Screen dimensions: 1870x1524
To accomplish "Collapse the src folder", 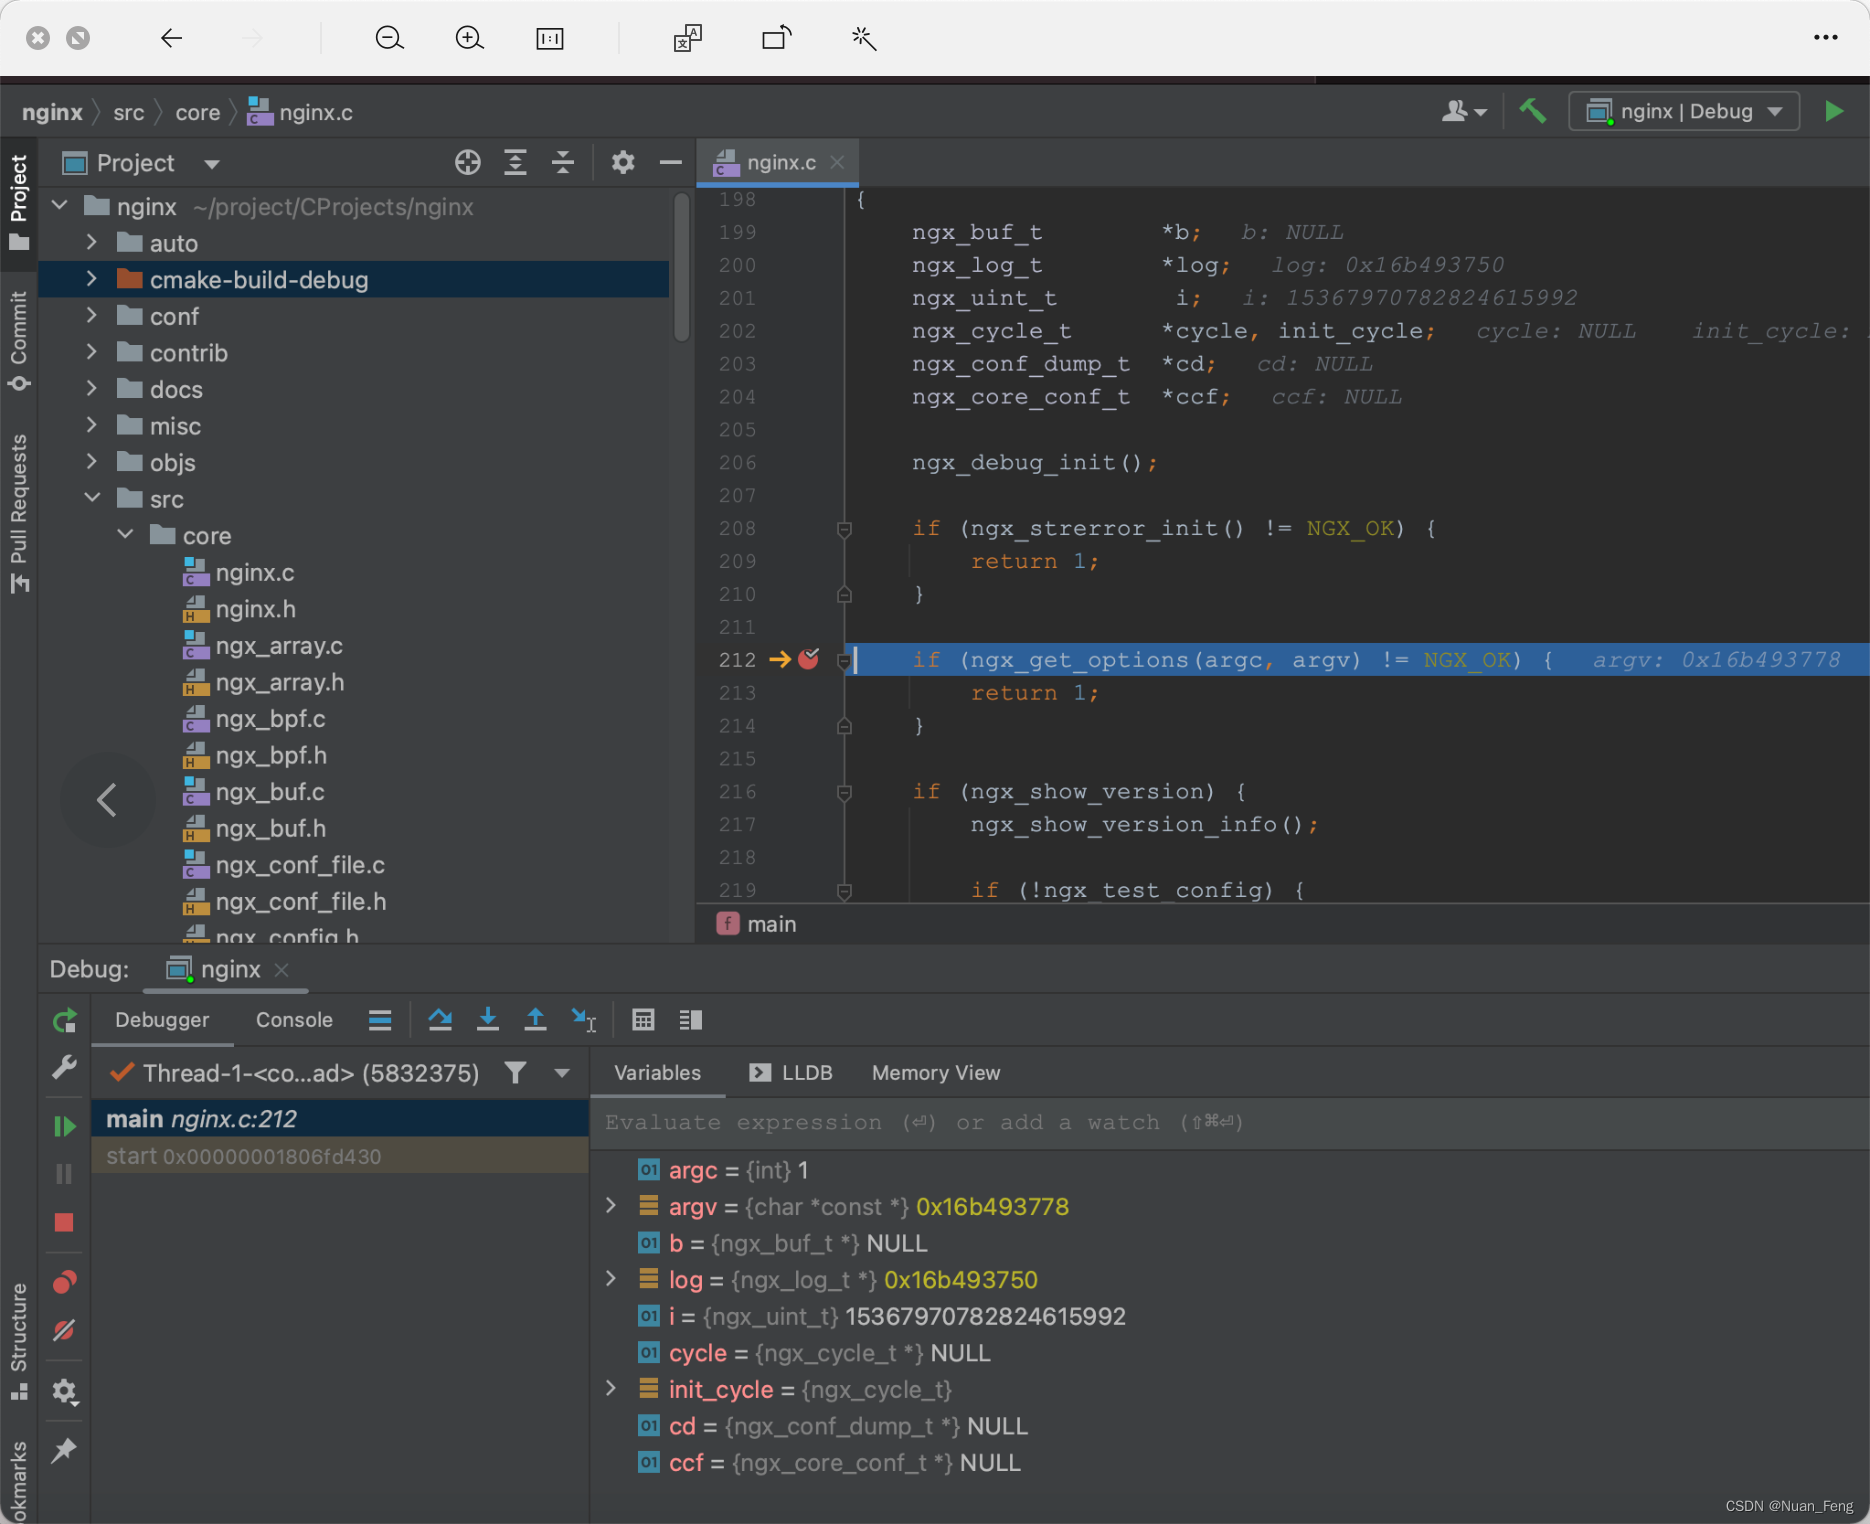I will tap(92, 498).
